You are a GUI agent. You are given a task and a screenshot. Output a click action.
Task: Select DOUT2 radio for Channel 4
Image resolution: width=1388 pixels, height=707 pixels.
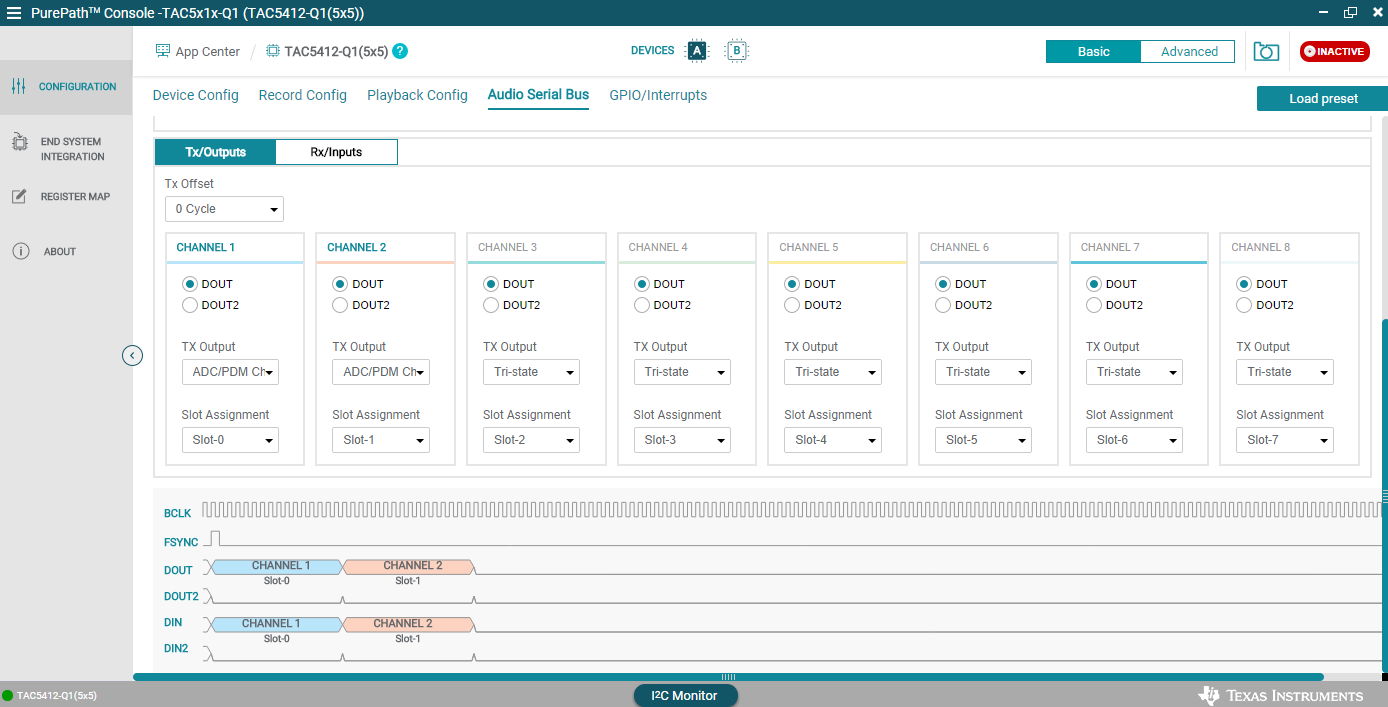[642, 305]
